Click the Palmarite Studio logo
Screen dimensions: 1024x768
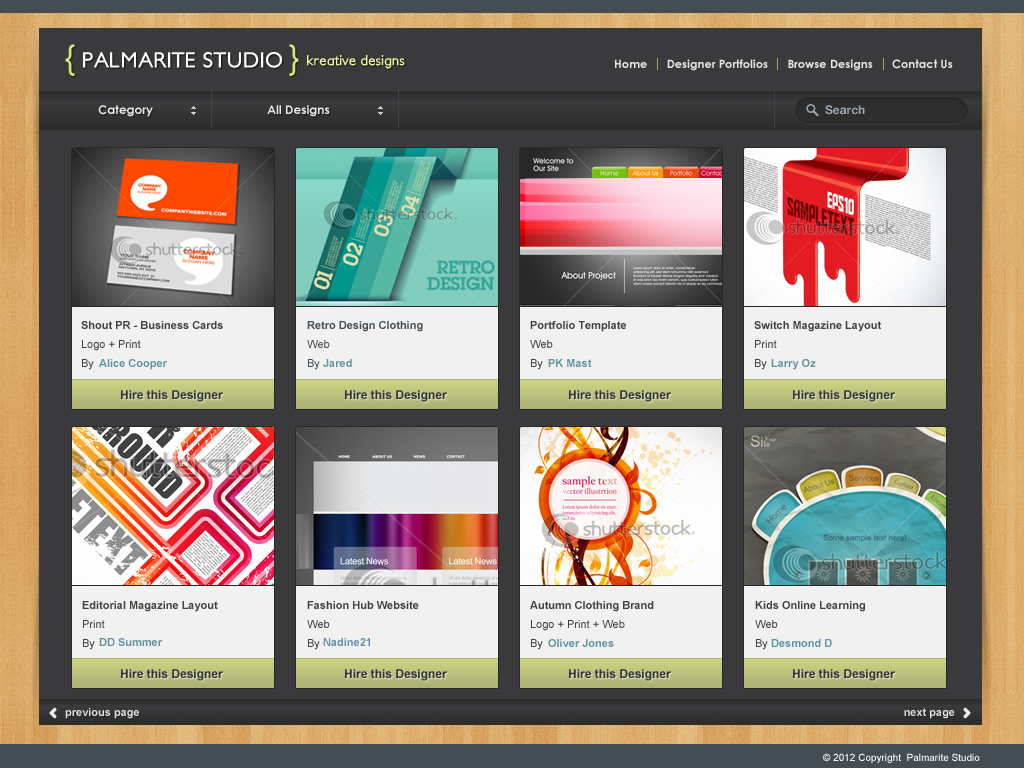pyautogui.click(x=182, y=60)
